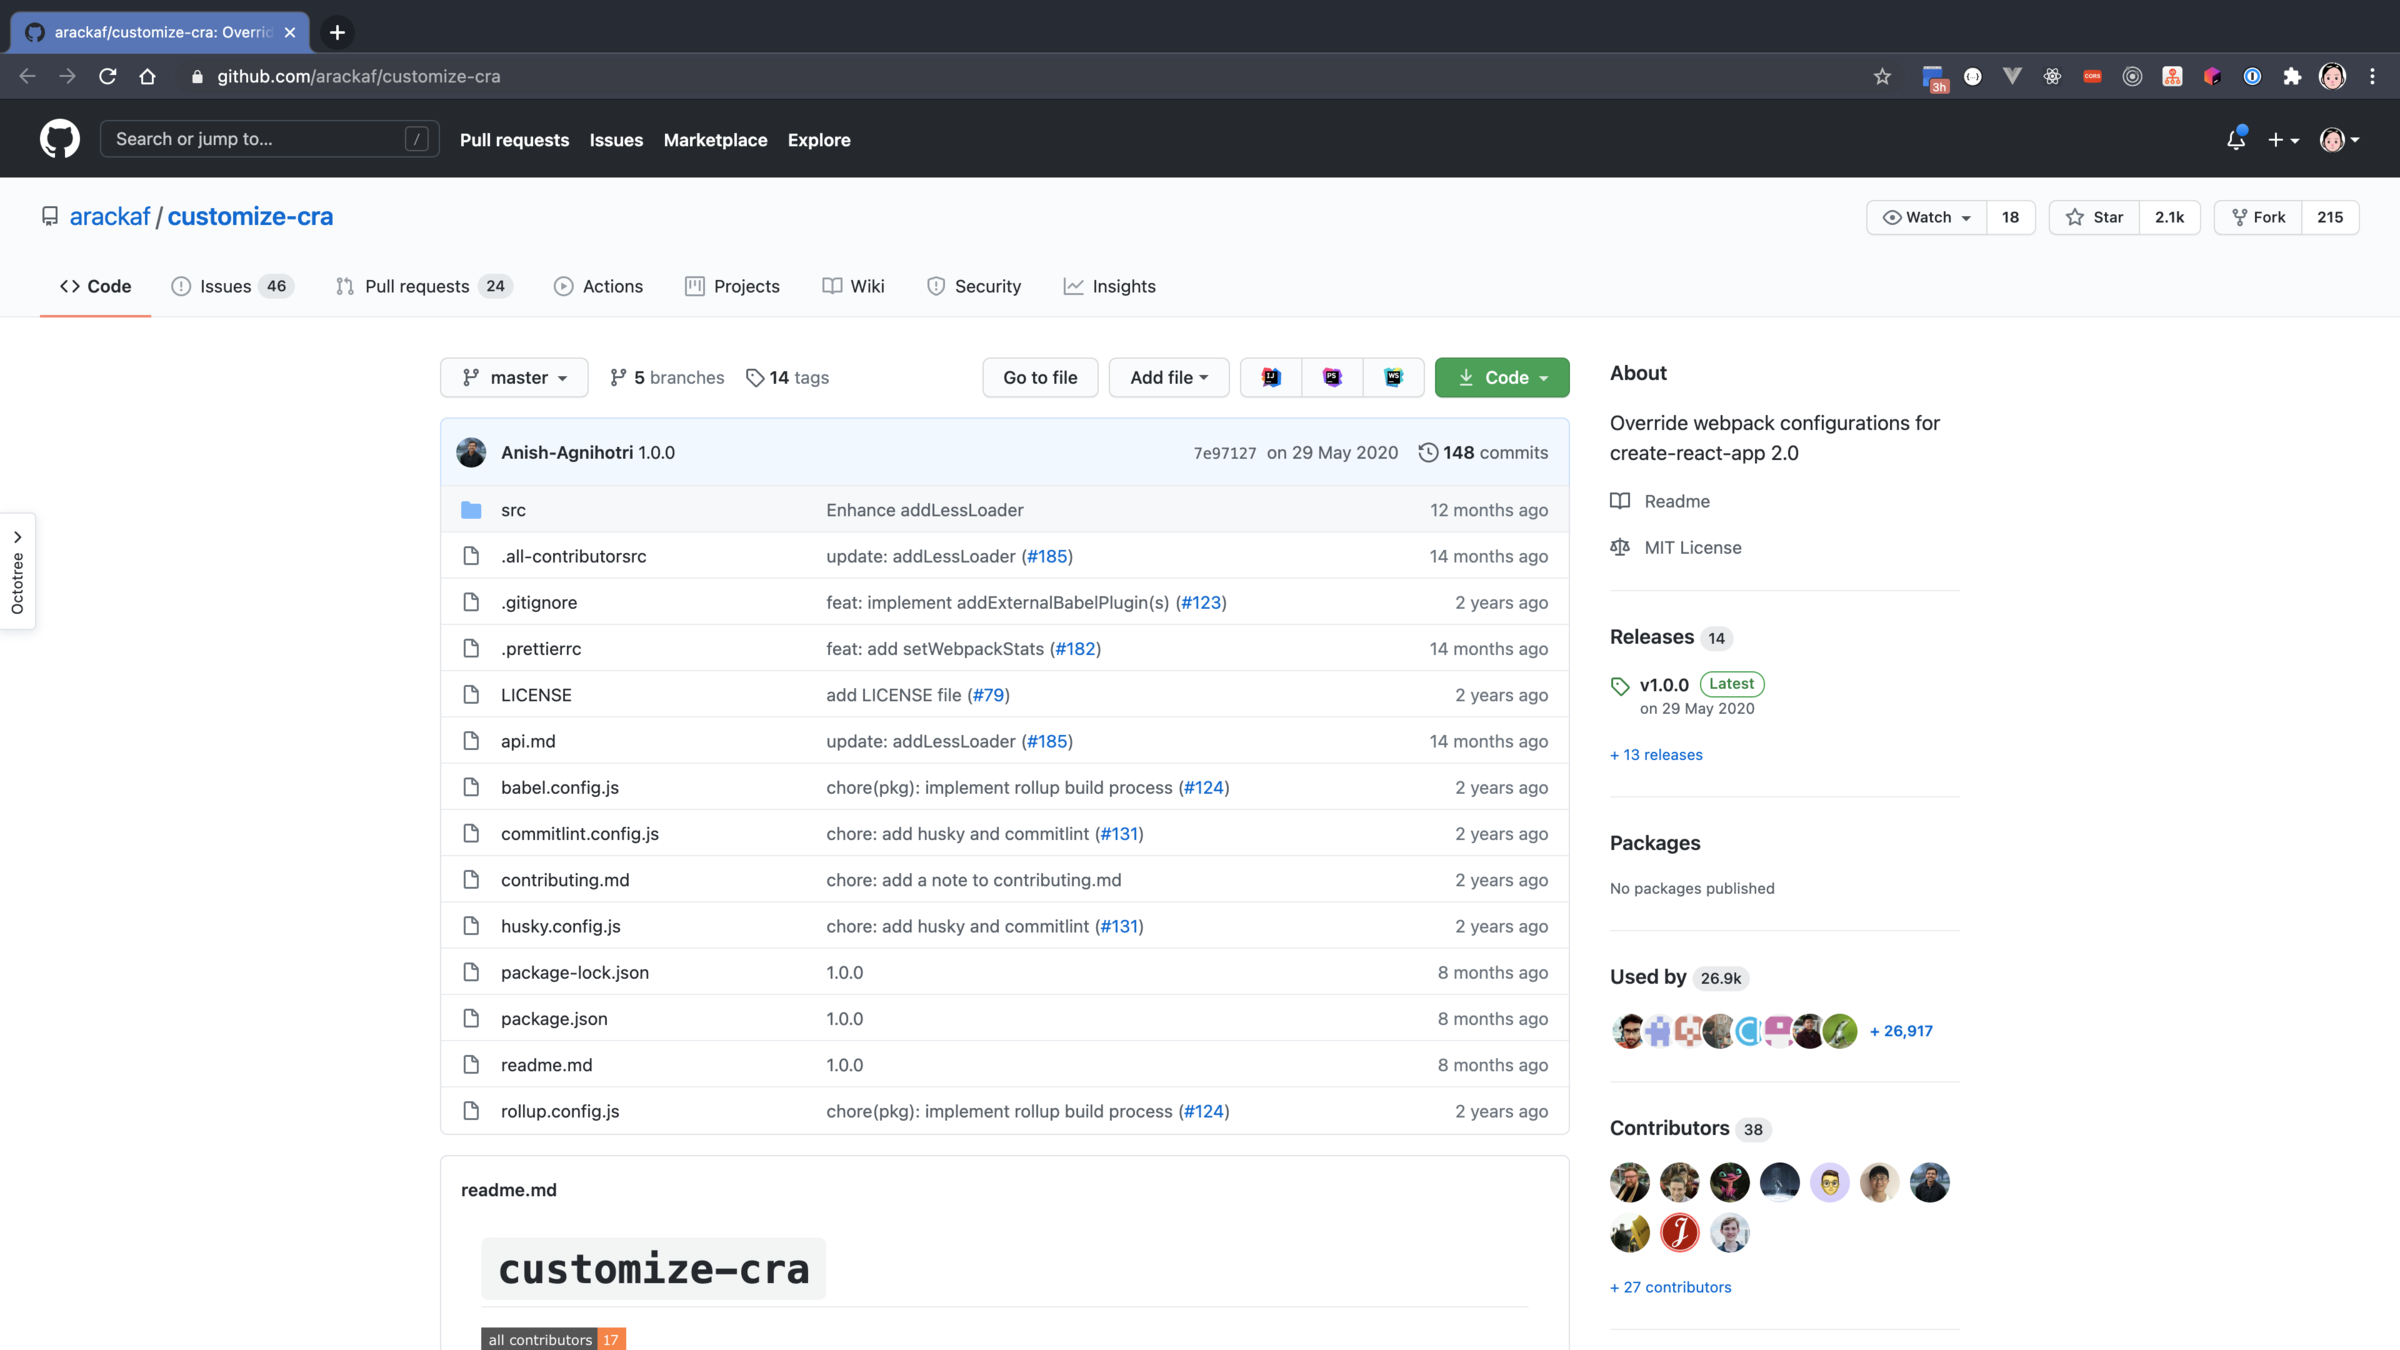Open the notifications bell
Viewport: 2400px width, 1350px height.
coord(2235,140)
